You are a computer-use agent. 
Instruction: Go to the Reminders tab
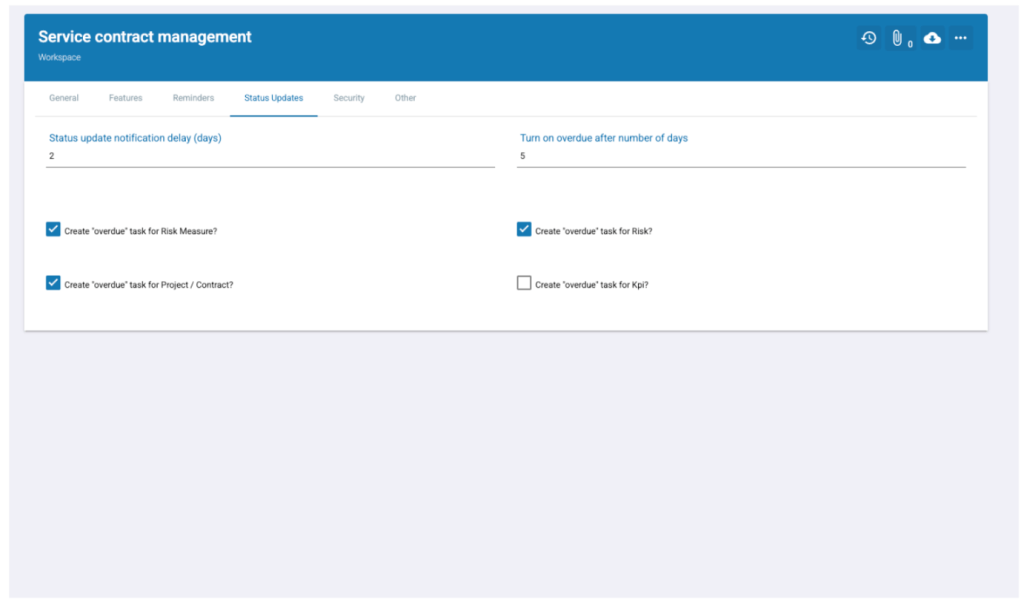point(193,98)
